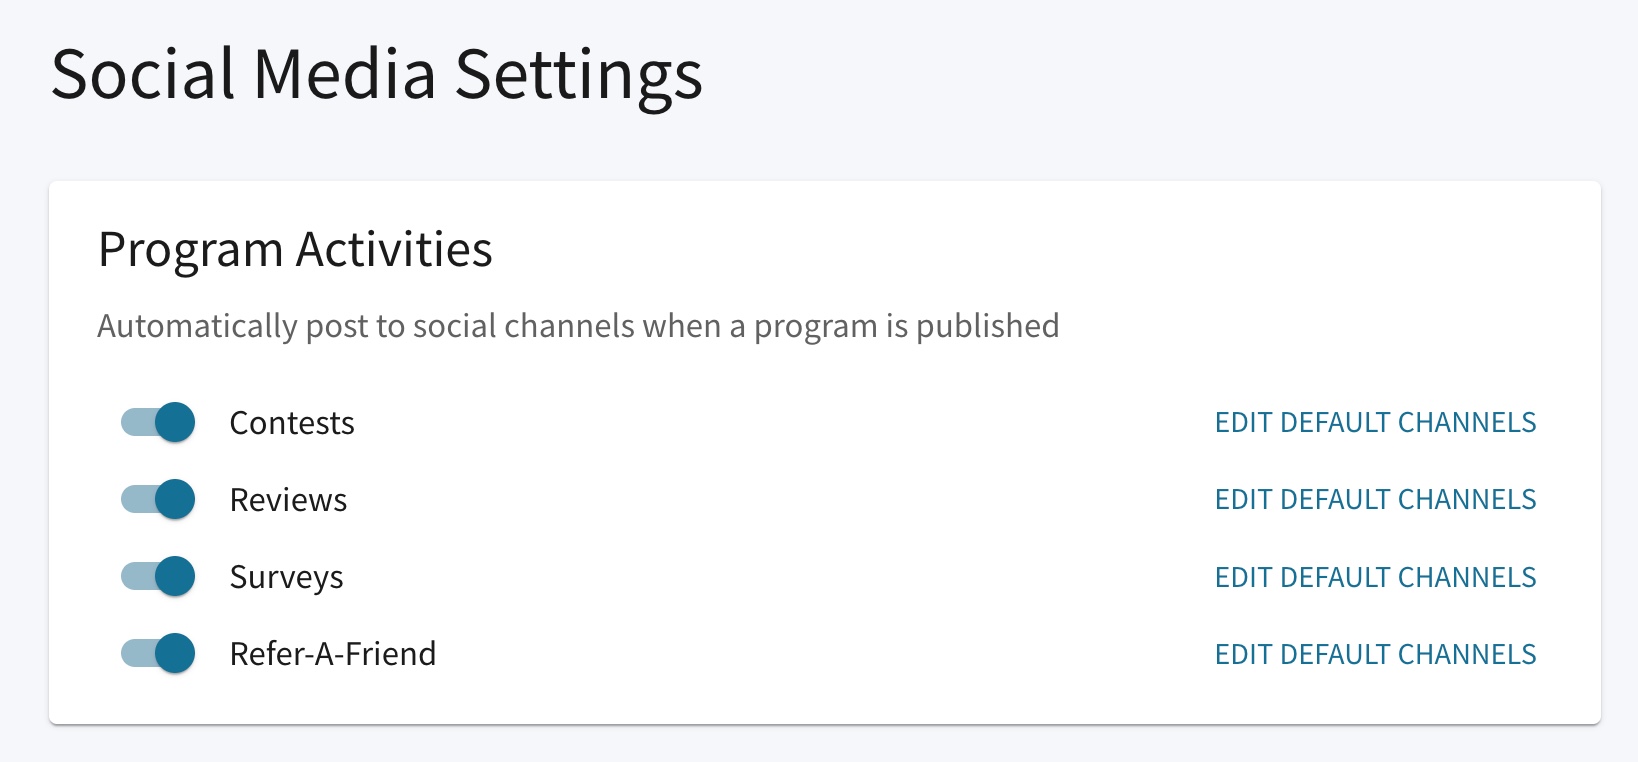Select the Surveys label text

click(286, 578)
